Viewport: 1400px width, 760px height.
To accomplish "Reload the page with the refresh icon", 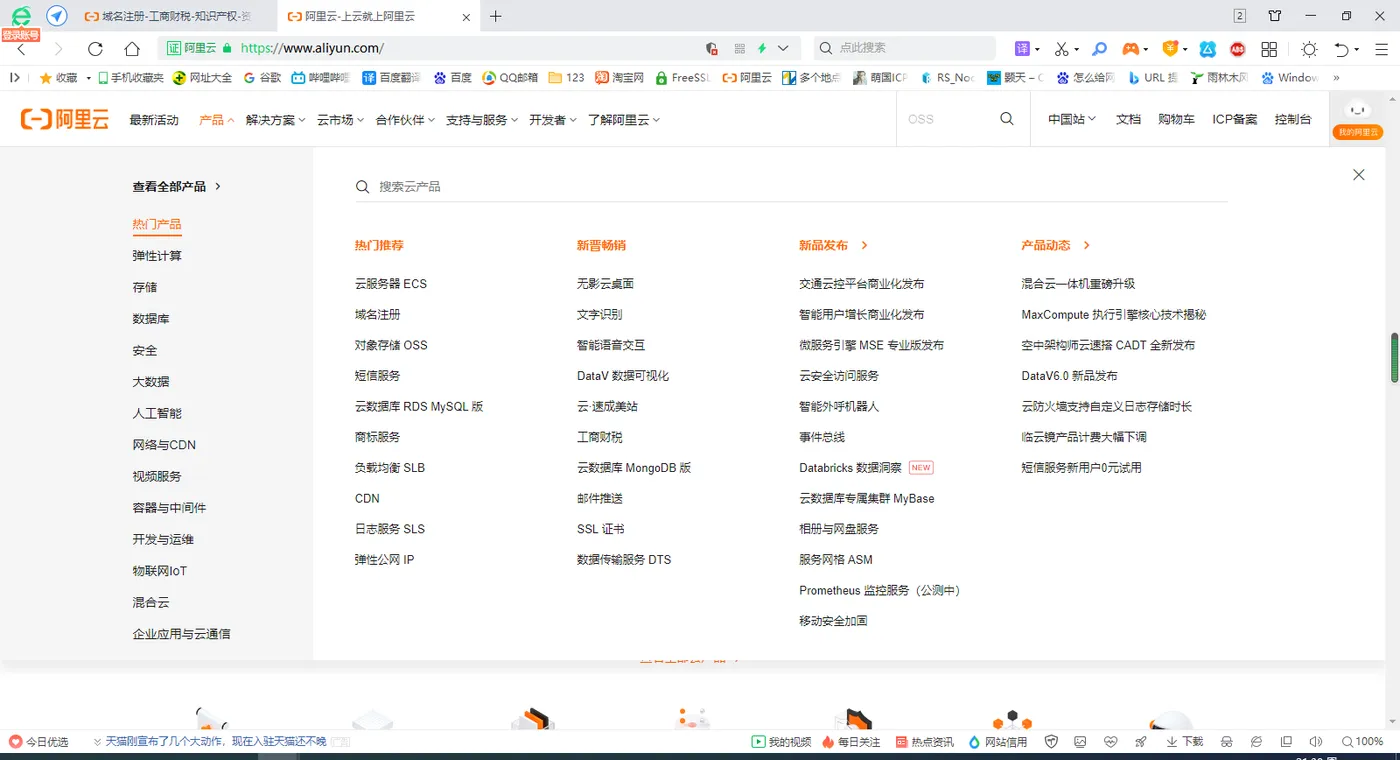I will tap(95, 49).
